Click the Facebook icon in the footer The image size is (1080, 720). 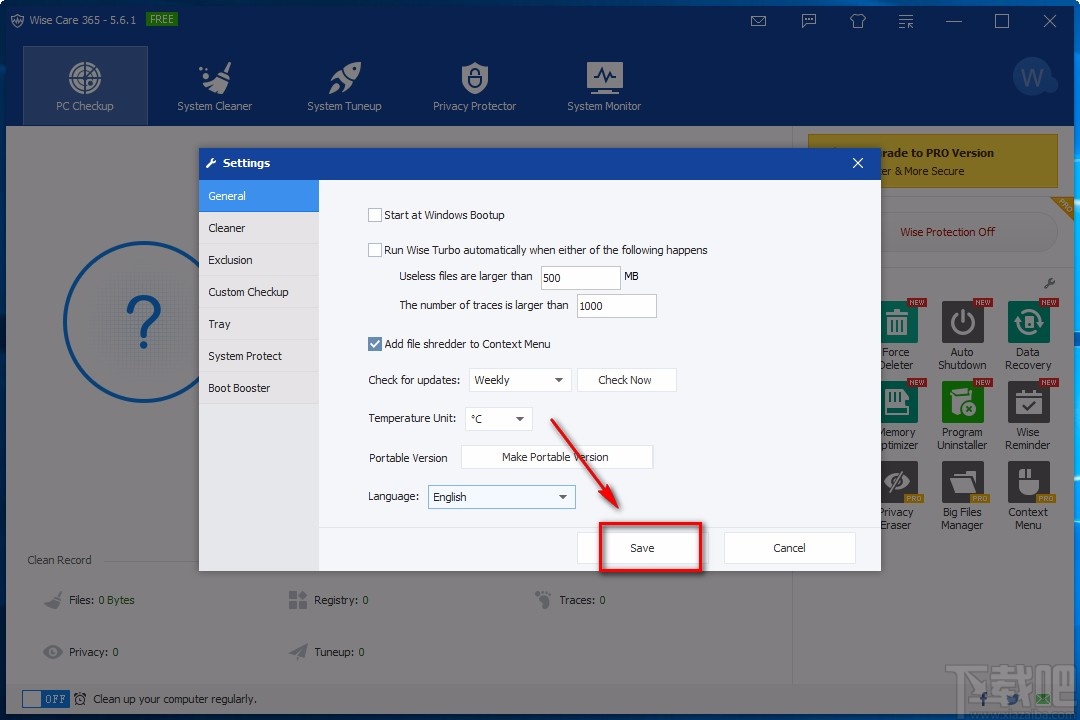(x=983, y=699)
